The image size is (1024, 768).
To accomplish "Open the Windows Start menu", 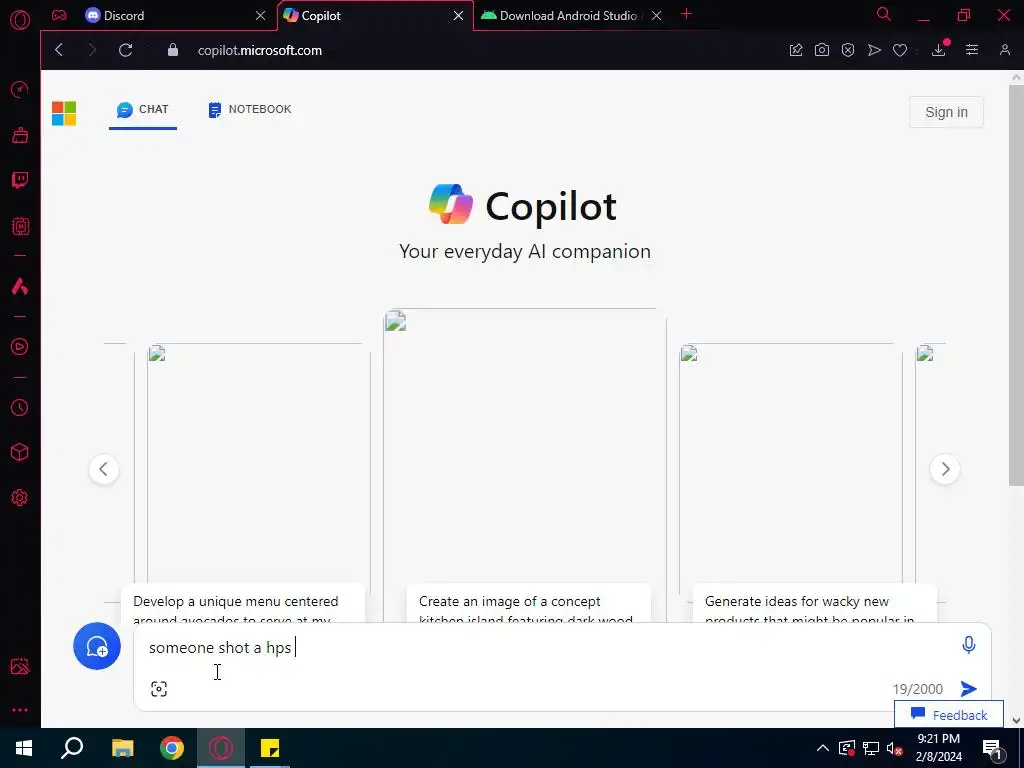I will pos(24,748).
